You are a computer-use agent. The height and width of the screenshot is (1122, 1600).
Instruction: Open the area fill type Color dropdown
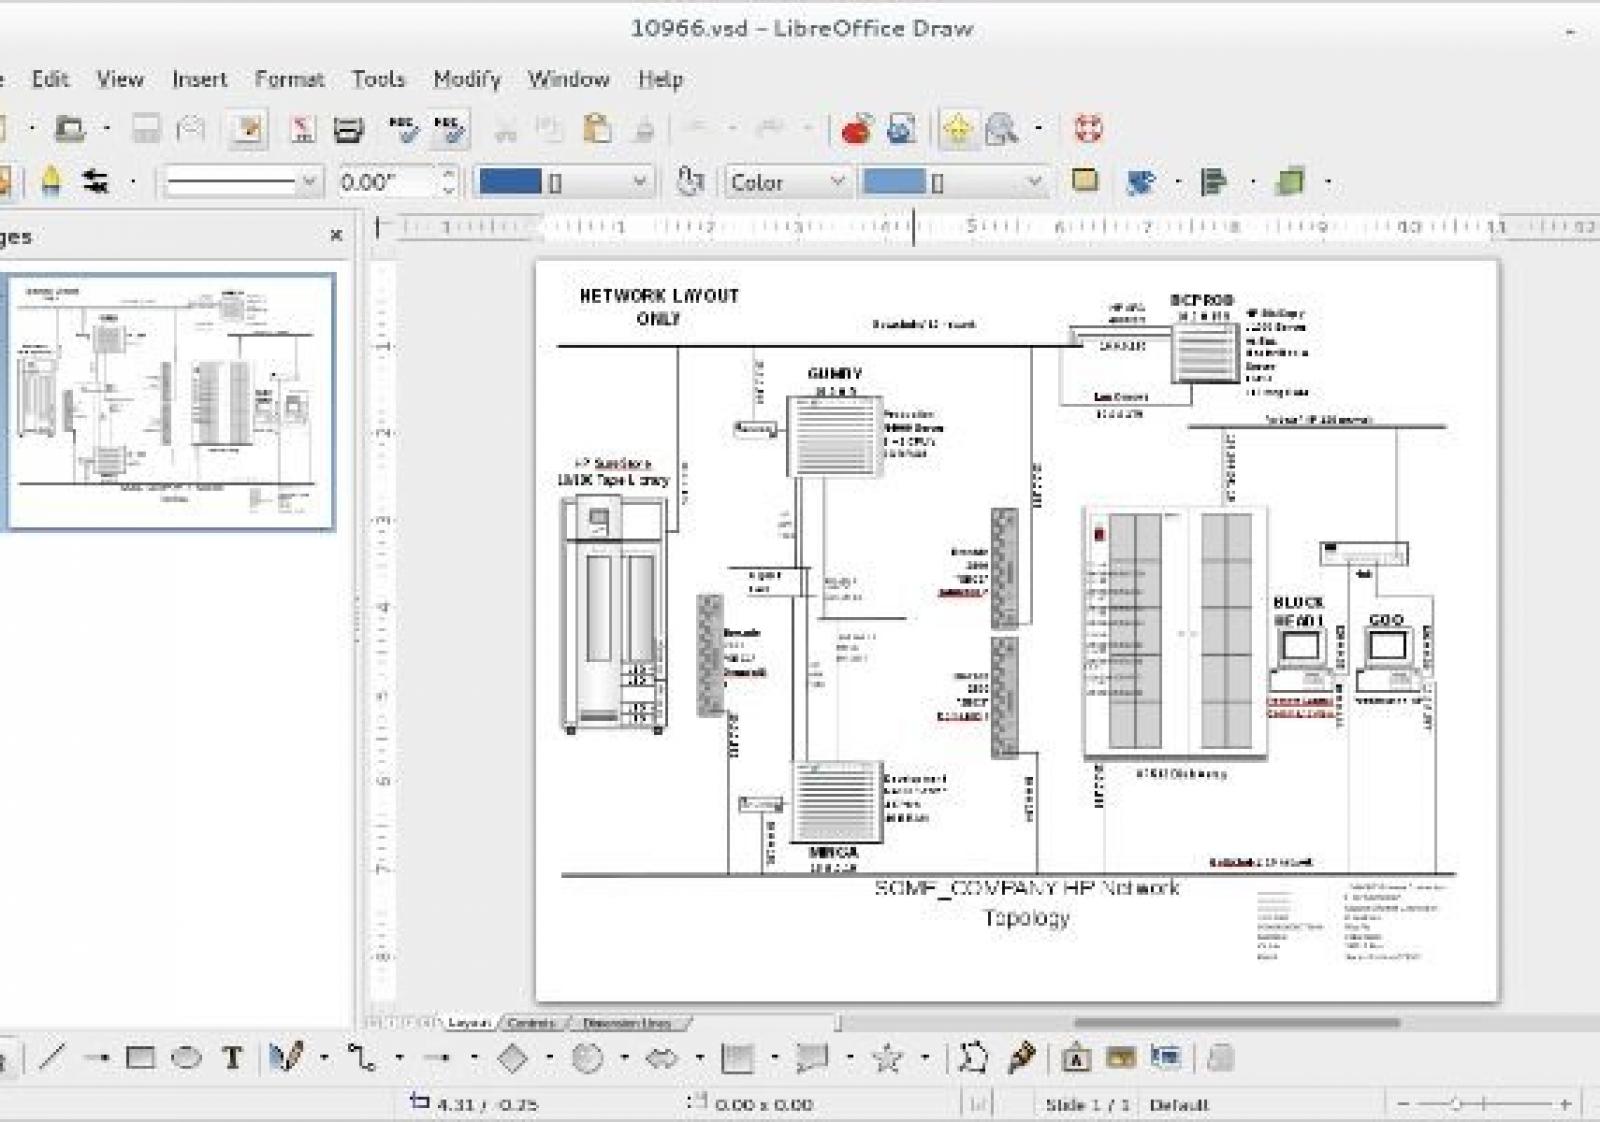coord(837,182)
